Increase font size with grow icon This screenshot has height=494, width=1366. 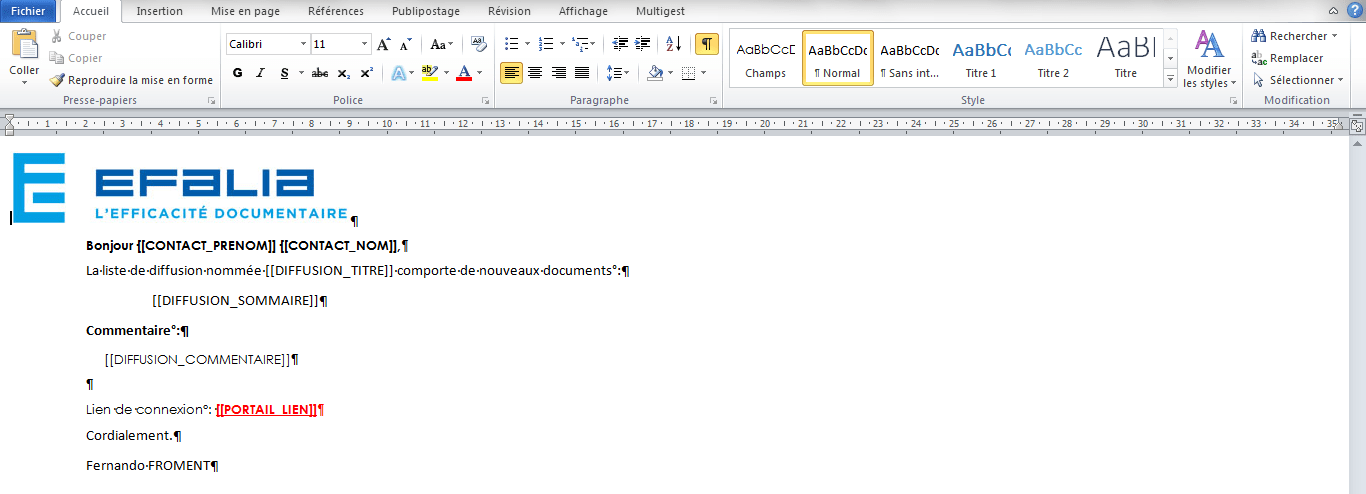384,44
